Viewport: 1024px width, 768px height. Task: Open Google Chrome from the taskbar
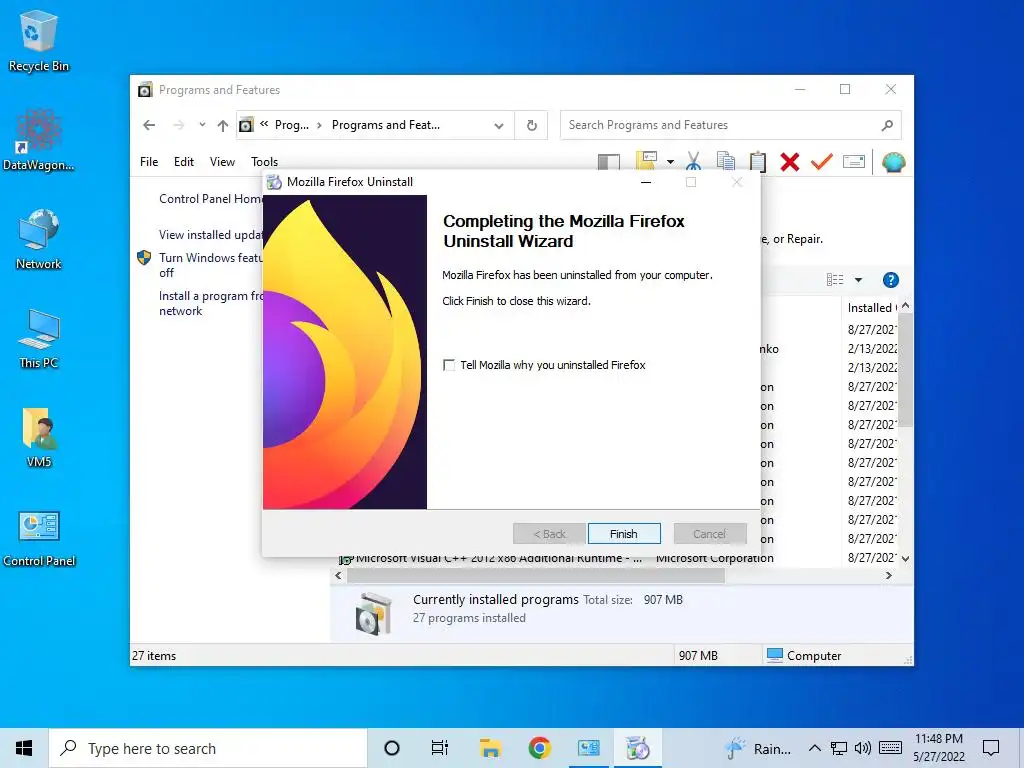click(x=539, y=748)
